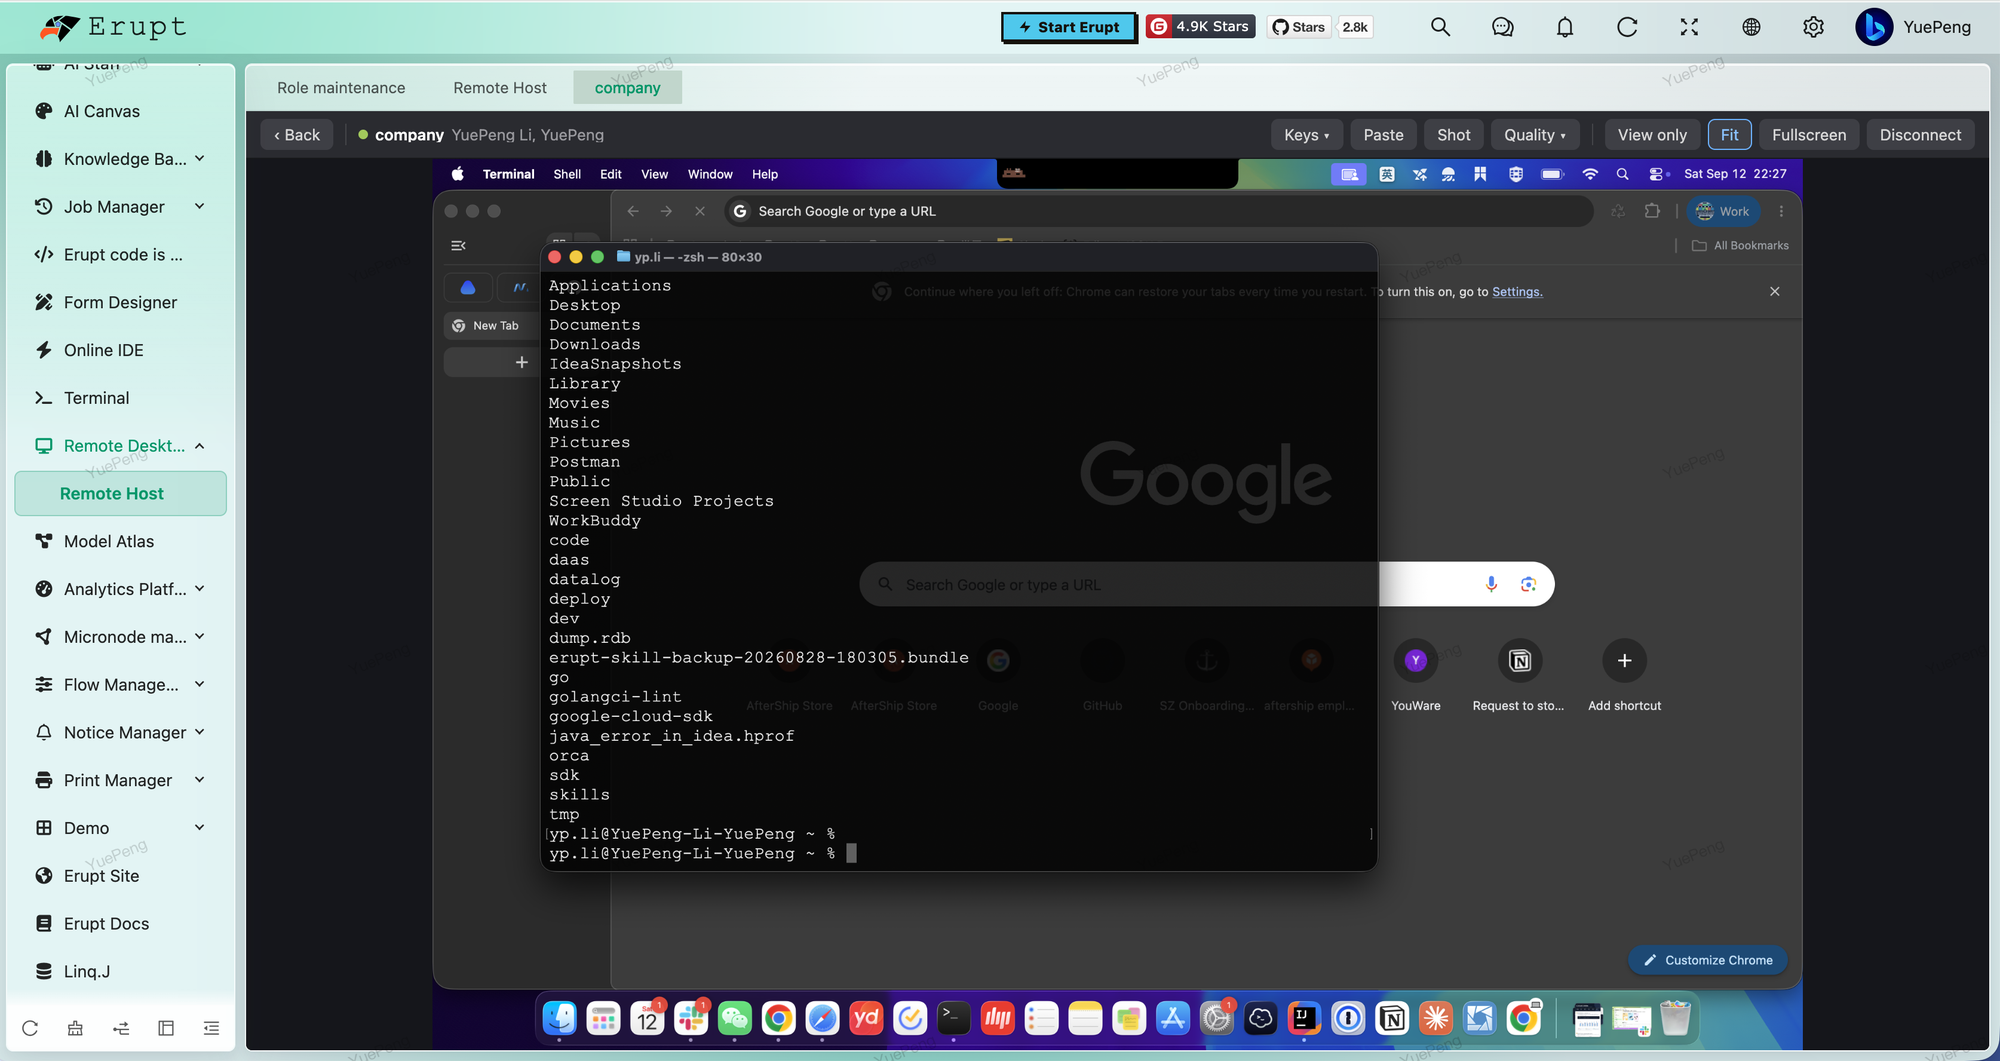The image size is (2000, 1061).
Task: Expand the Analytics Platform menu
Action: coord(120,589)
